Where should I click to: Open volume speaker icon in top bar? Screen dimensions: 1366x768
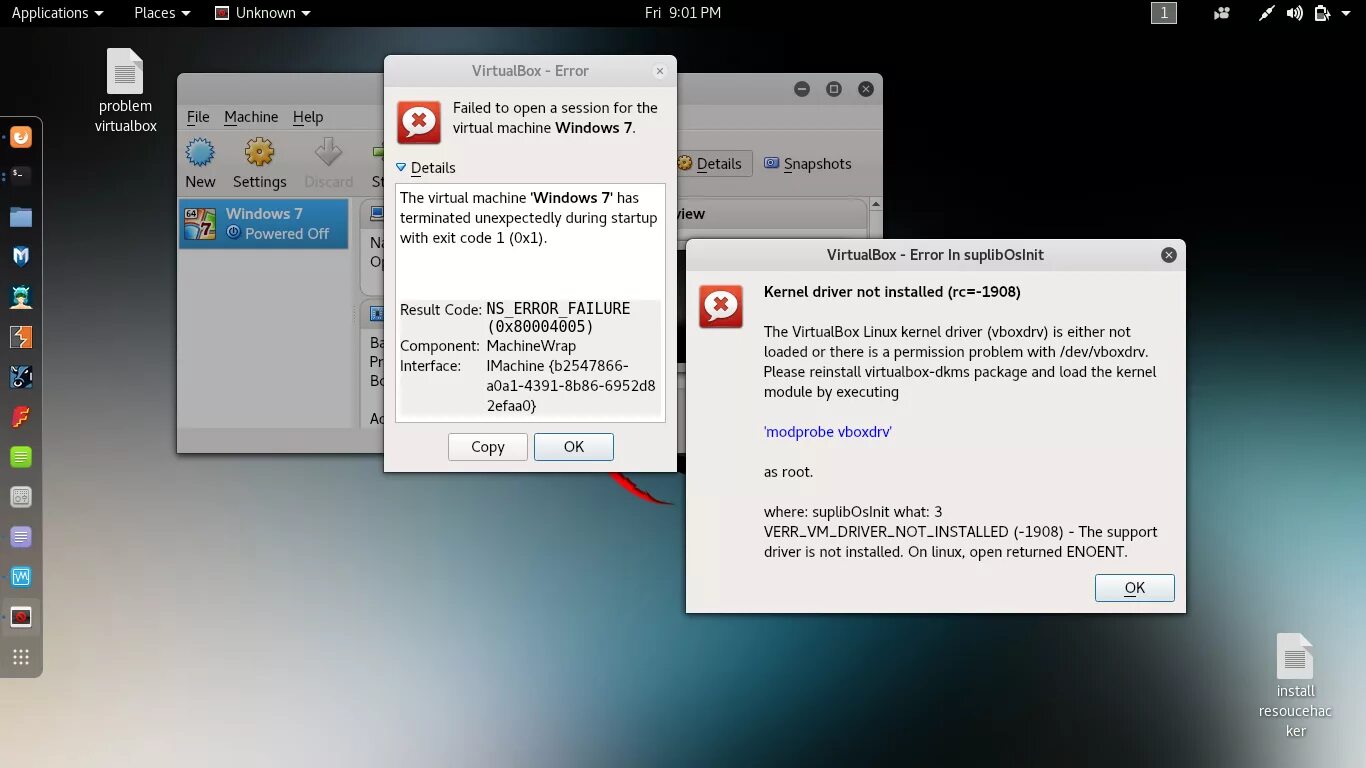point(1295,13)
